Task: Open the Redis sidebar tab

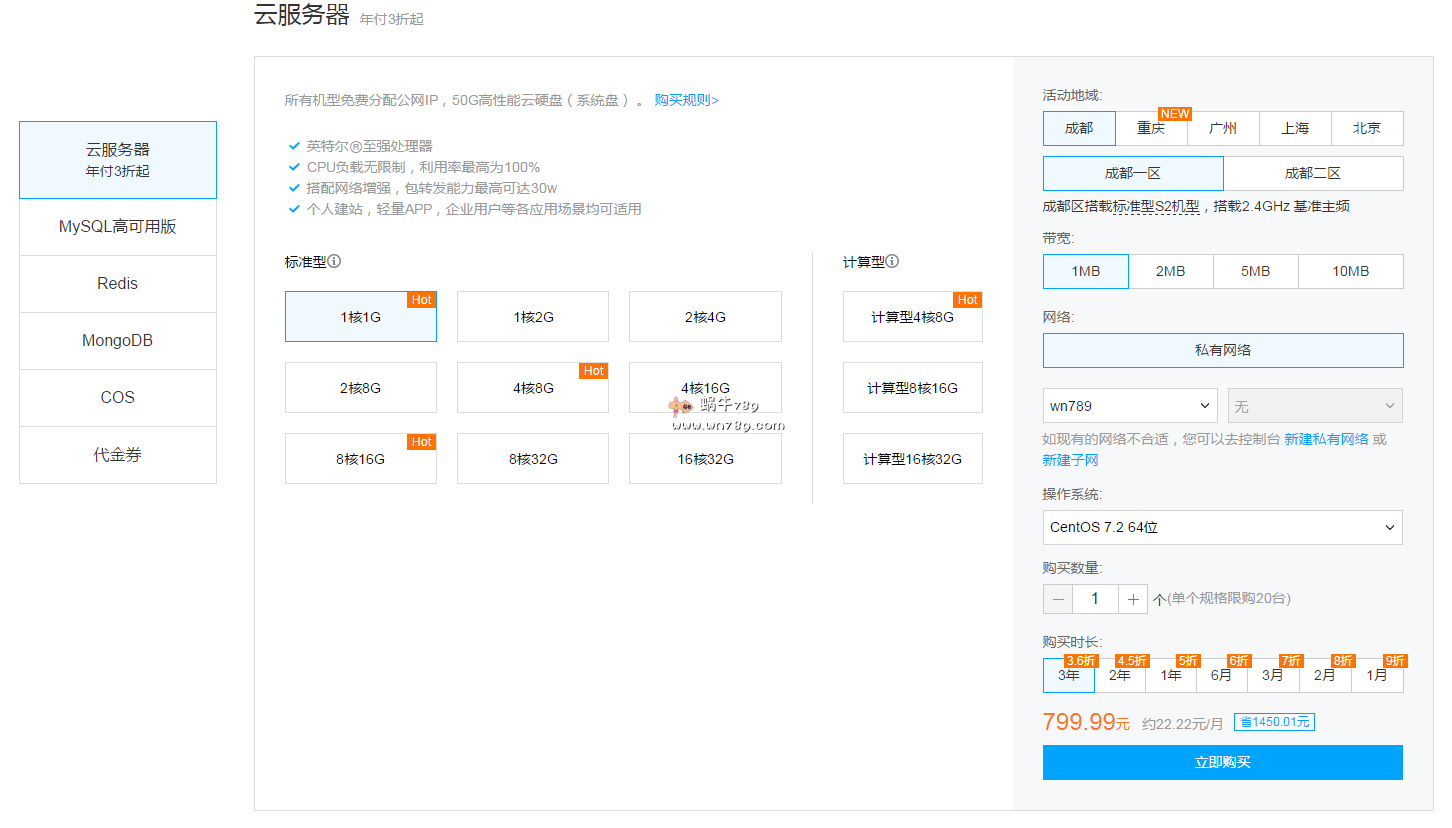Action: (x=118, y=284)
